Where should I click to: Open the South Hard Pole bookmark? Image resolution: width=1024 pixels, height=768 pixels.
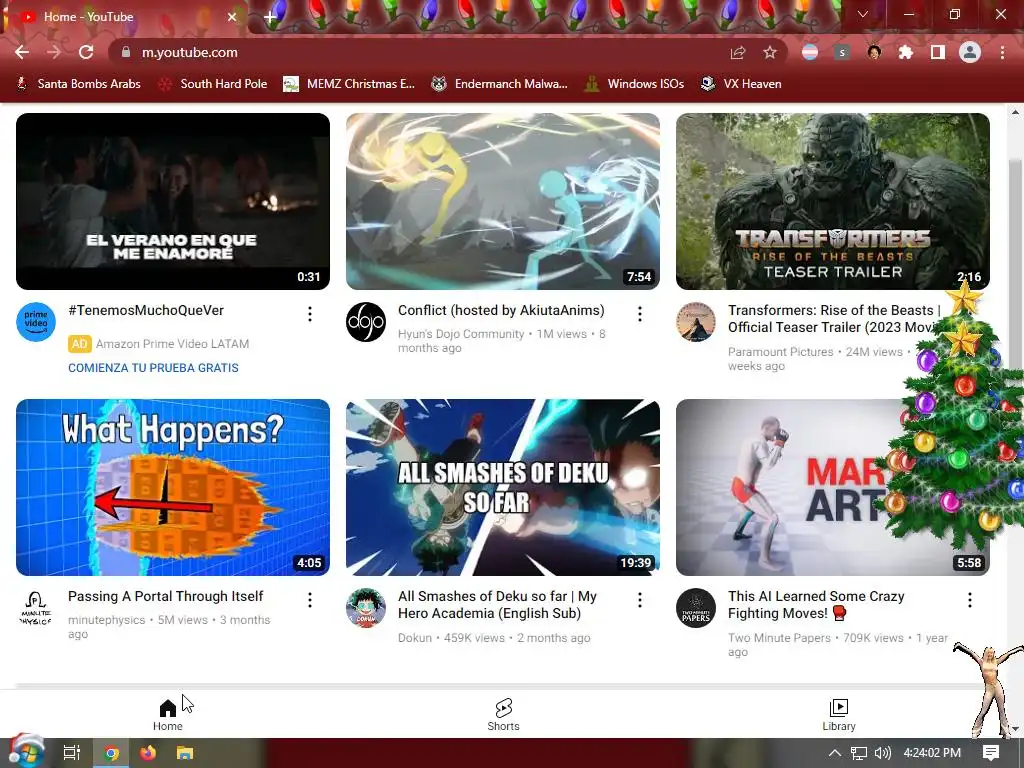214,84
